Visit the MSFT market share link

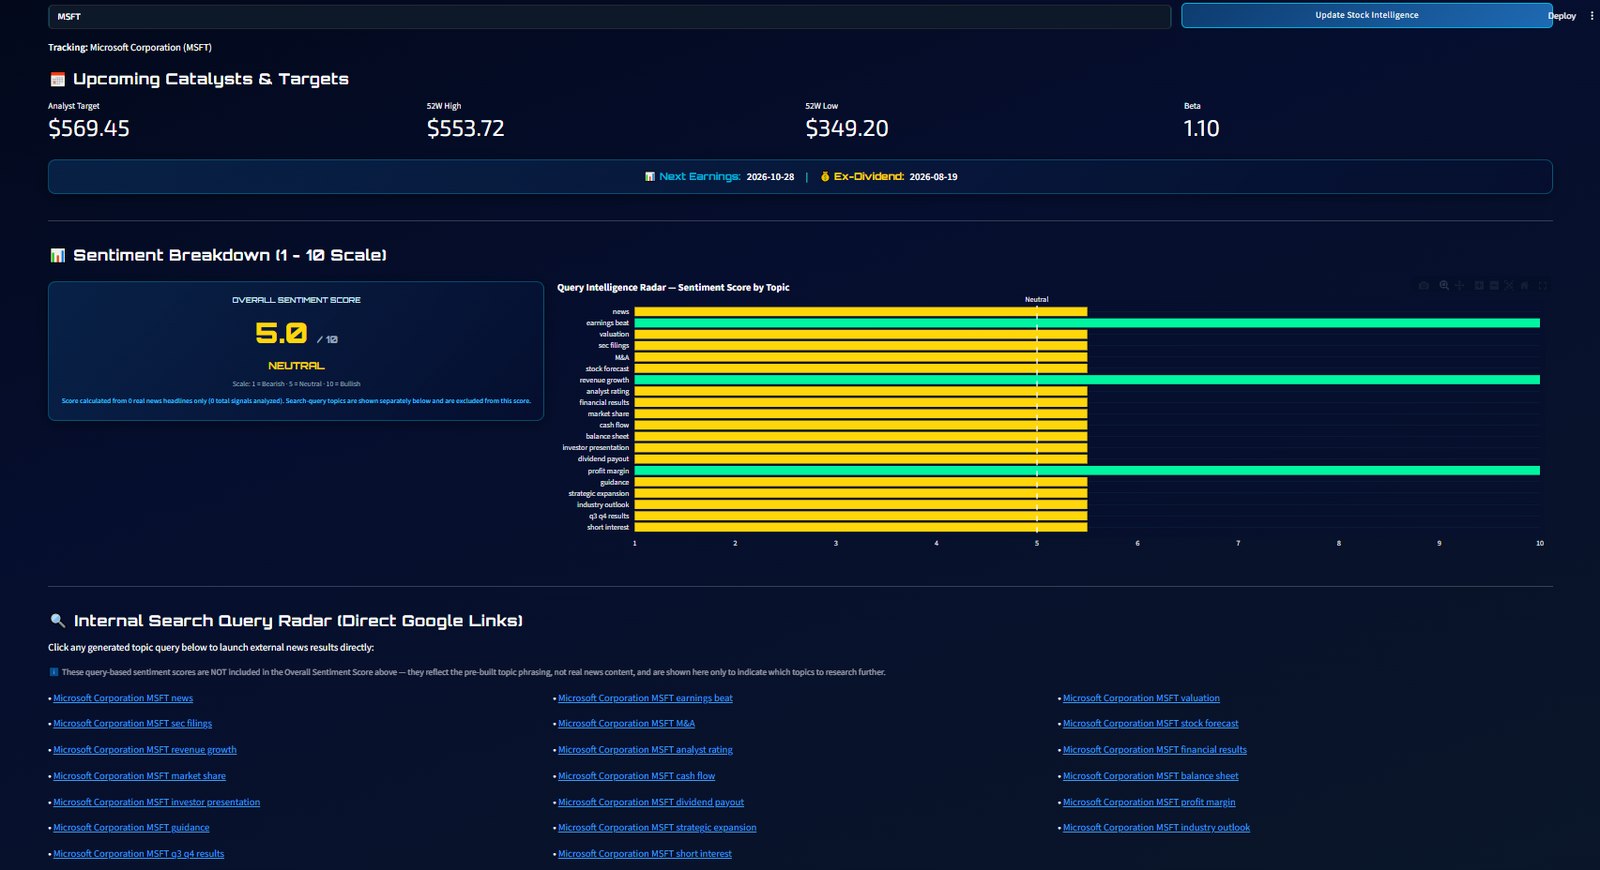[139, 776]
